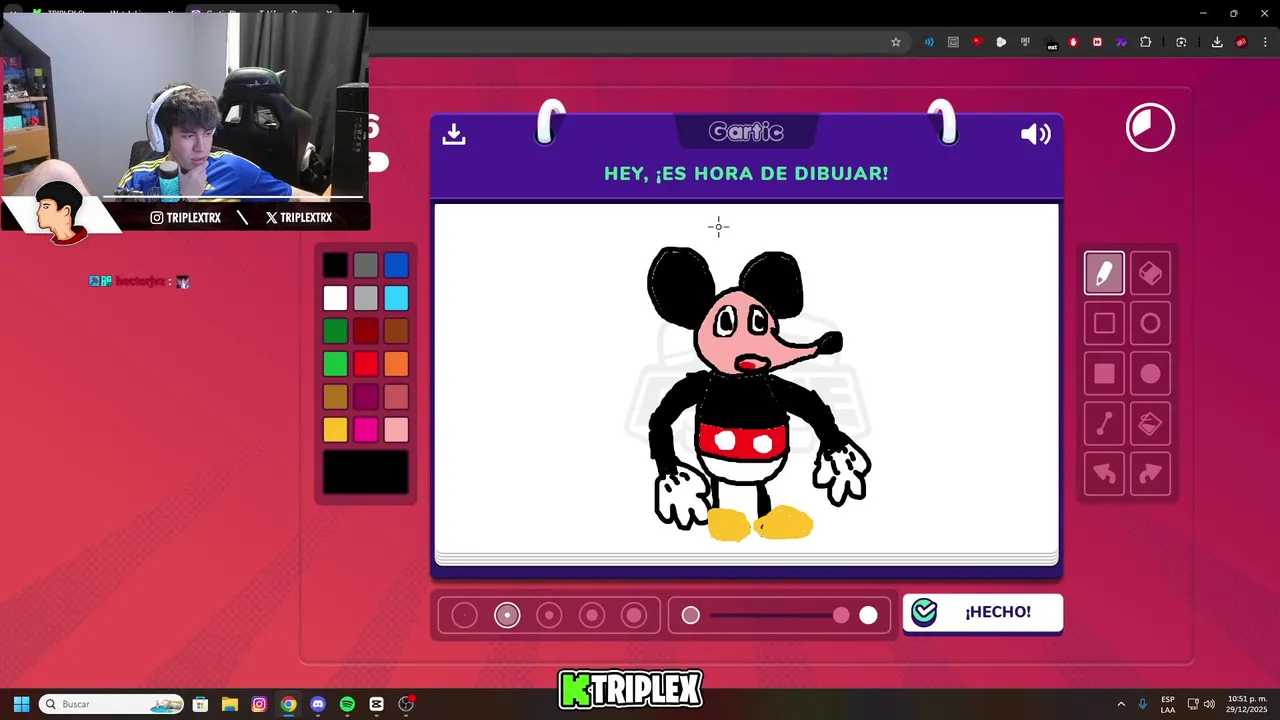Open Microsoft Store from the taskbar
Screen dimensions: 1280x720
pos(200,704)
